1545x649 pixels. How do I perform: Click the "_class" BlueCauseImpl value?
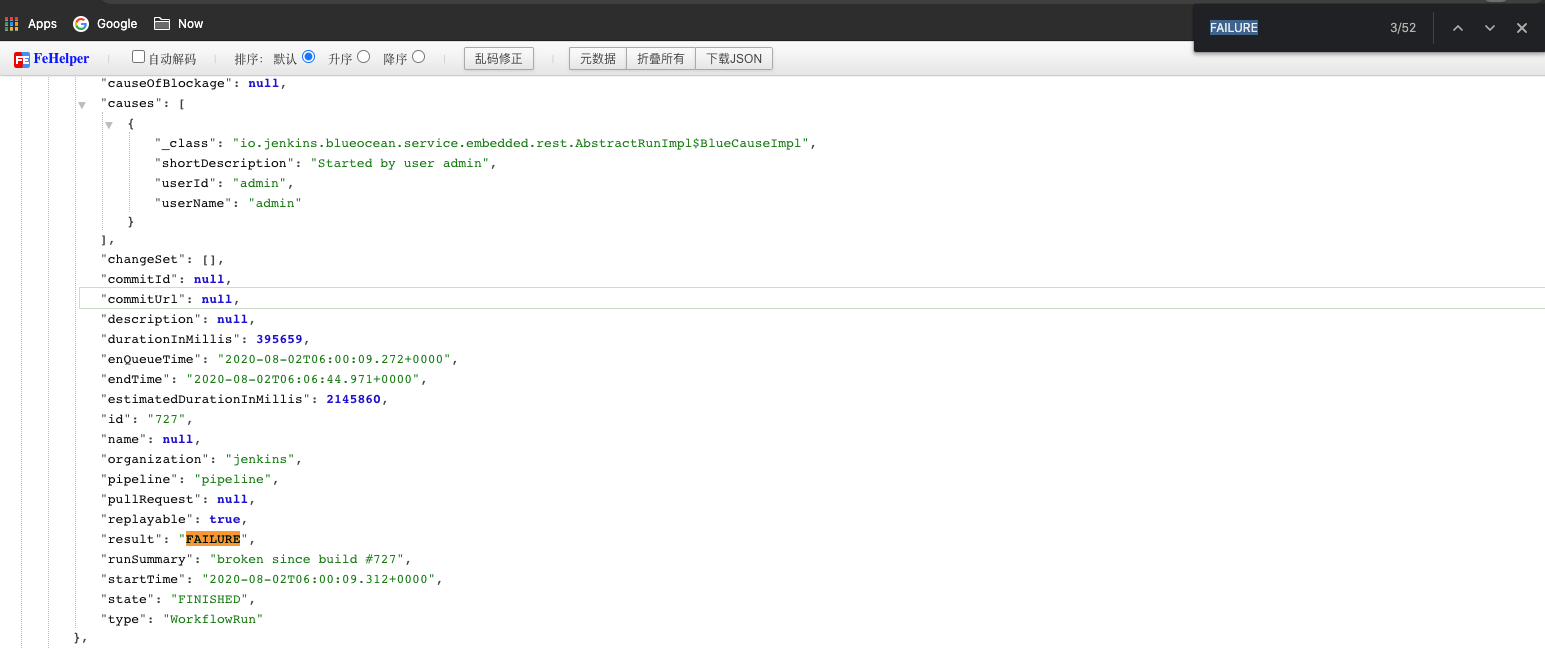point(521,143)
